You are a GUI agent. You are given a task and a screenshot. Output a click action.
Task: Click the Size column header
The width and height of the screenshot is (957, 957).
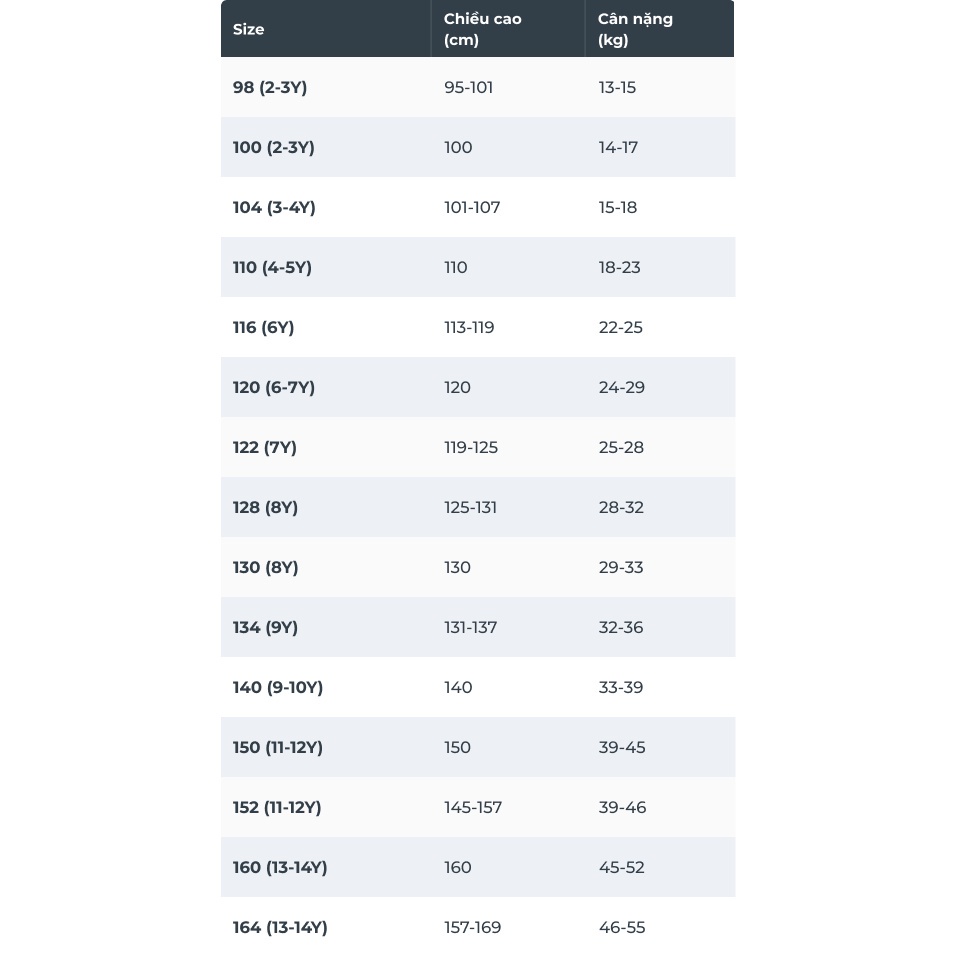[249, 29]
